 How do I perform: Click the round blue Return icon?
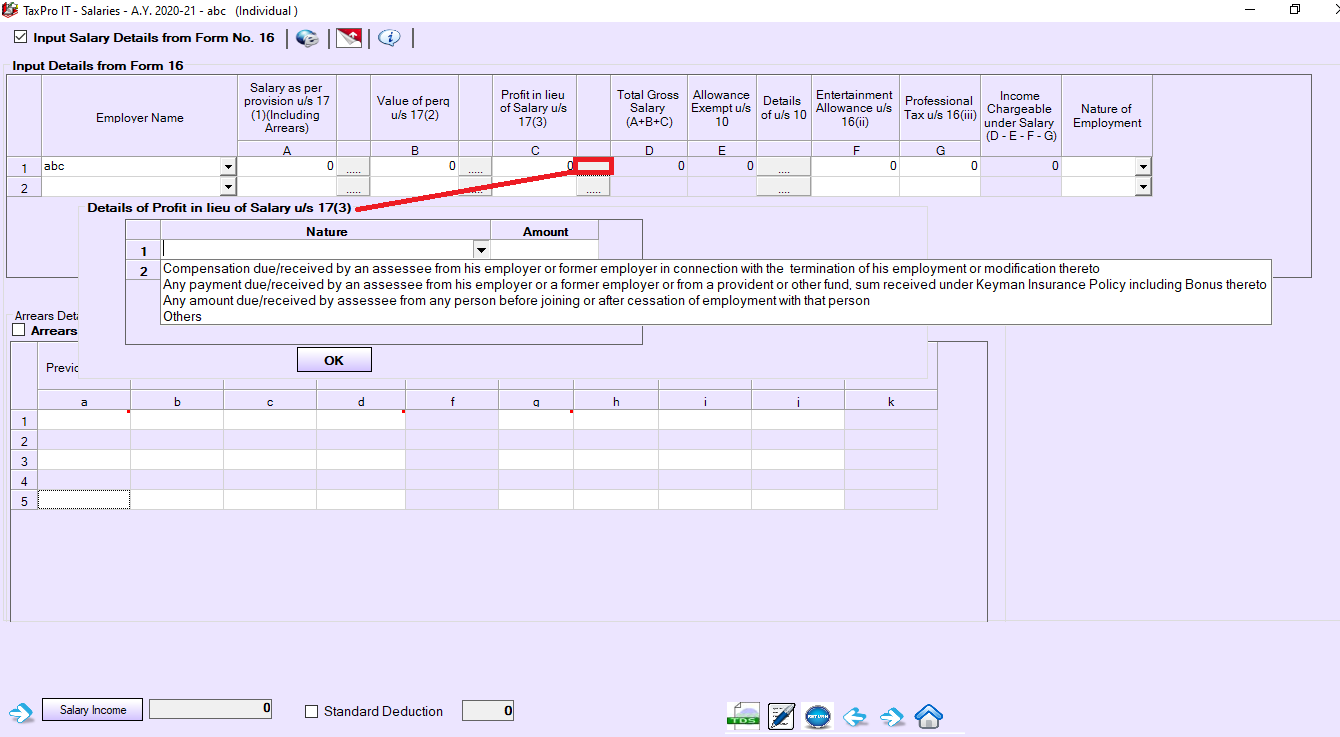pos(818,716)
